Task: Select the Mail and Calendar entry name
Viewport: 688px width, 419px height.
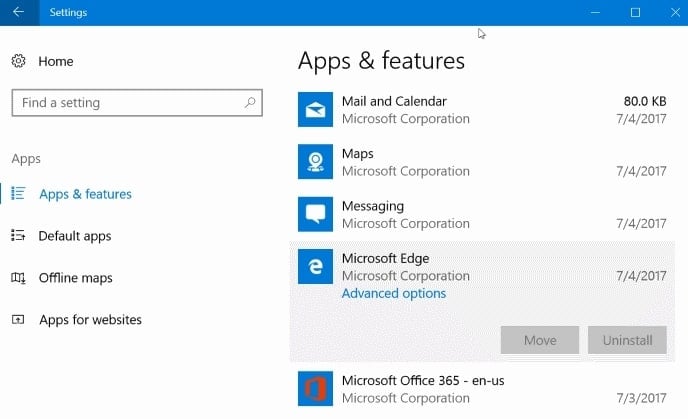Action: 394,101
